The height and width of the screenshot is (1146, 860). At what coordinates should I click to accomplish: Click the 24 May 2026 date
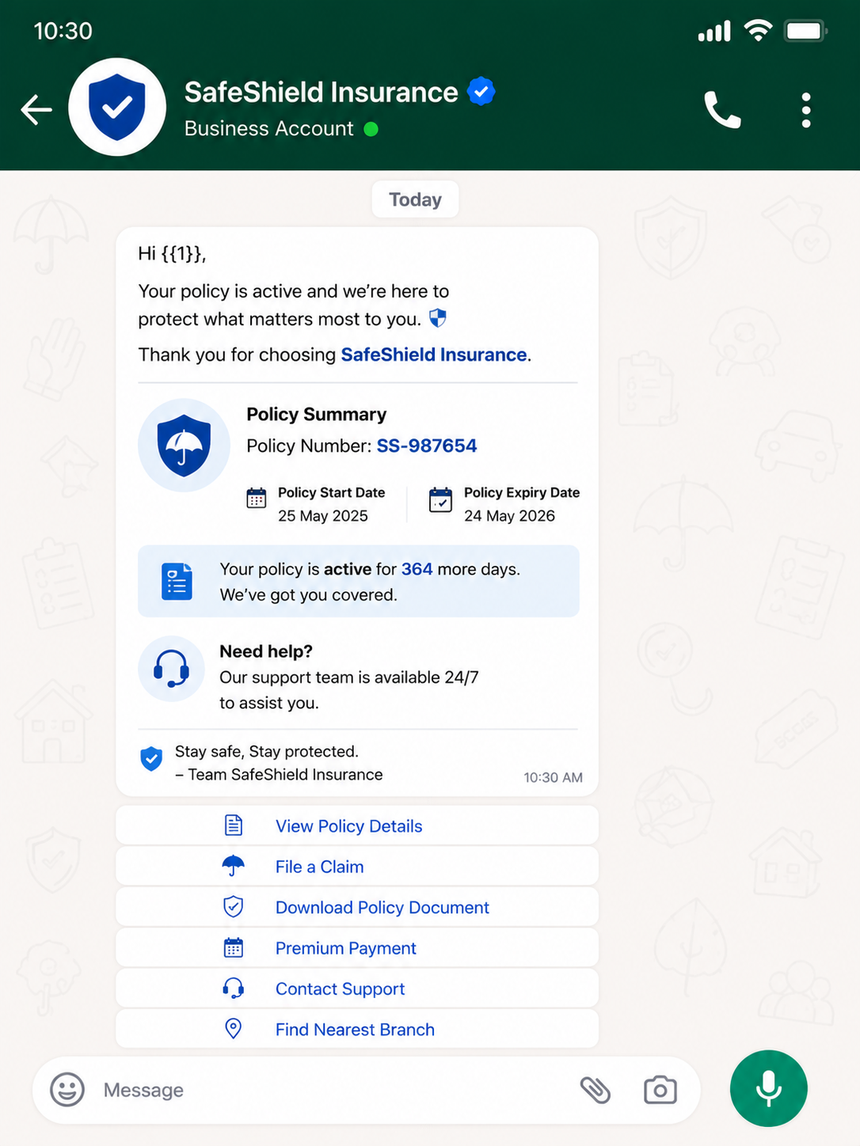pos(509,516)
